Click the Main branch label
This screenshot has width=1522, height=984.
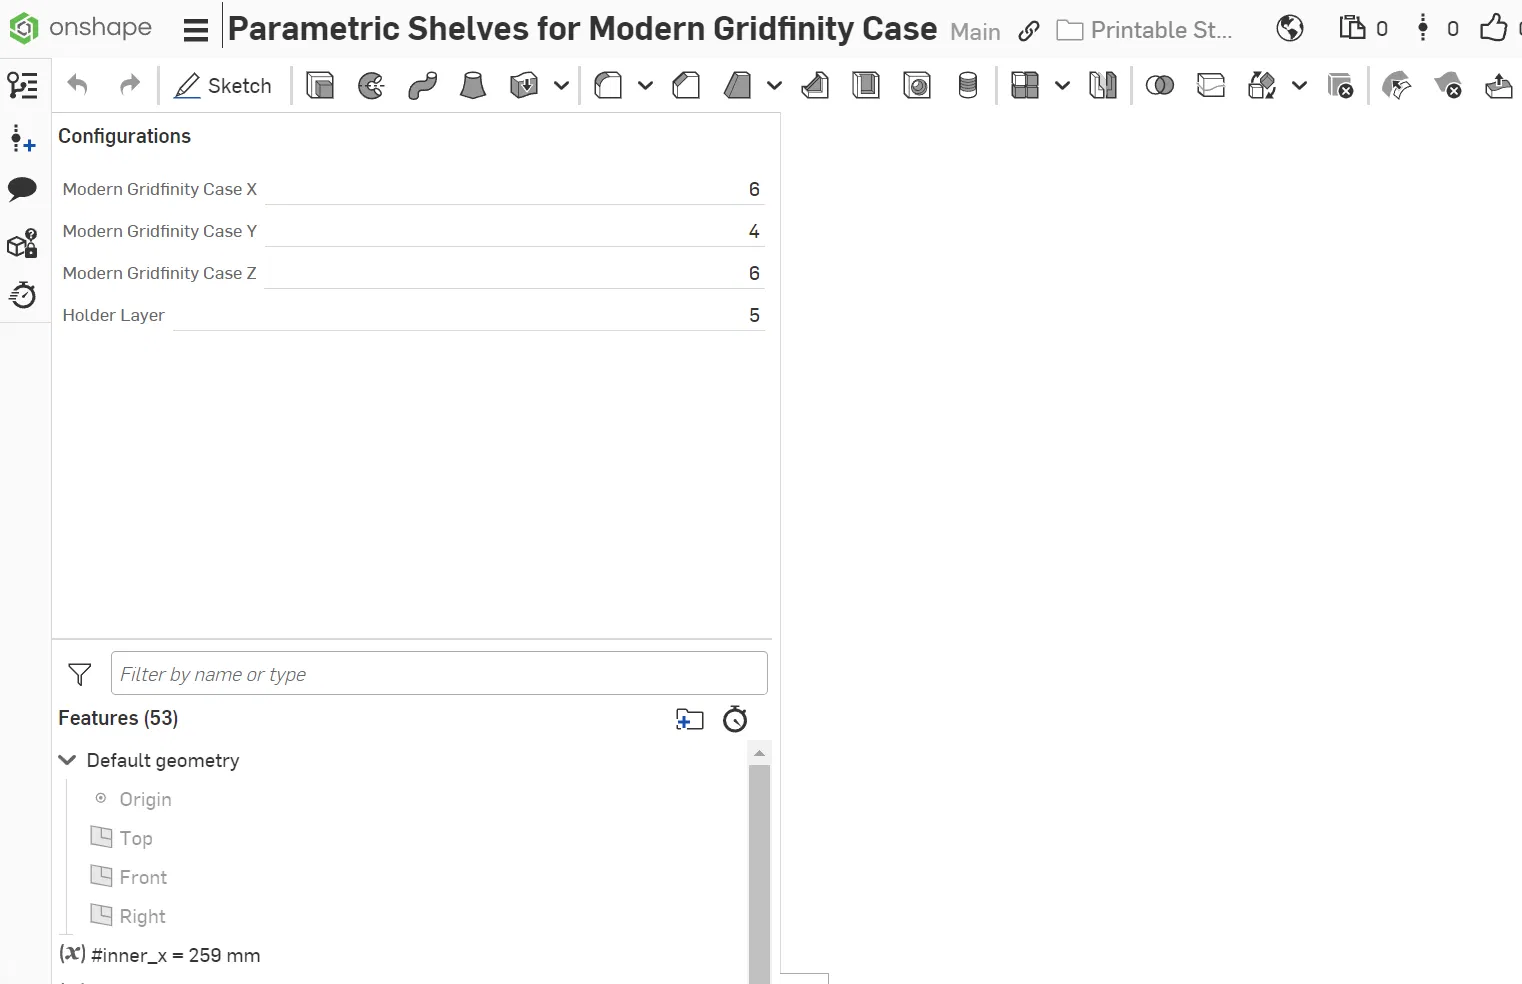(975, 31)
